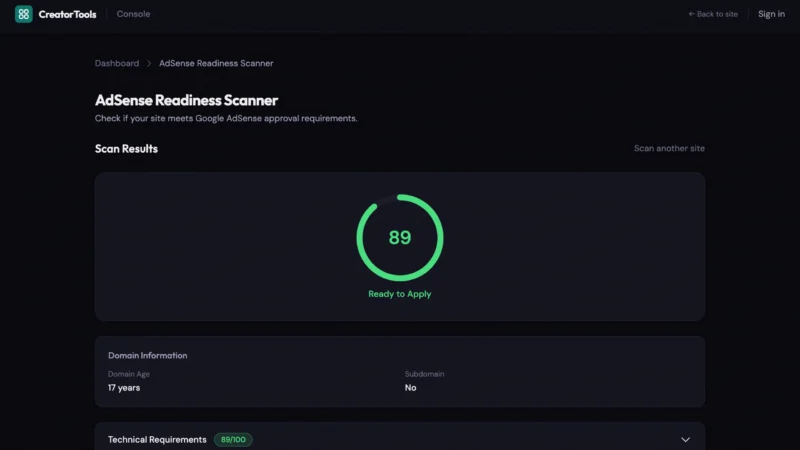Navigate to Dashboard in the breadcrumb
Screen dimensions: 800x450
pyautogui.click(x=117, y=63)
